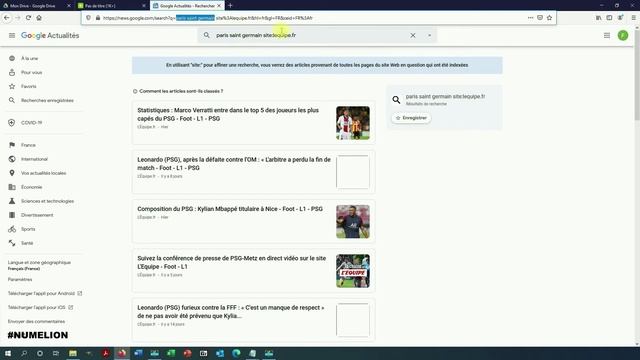Click the Économie building icon

(12, 187)
